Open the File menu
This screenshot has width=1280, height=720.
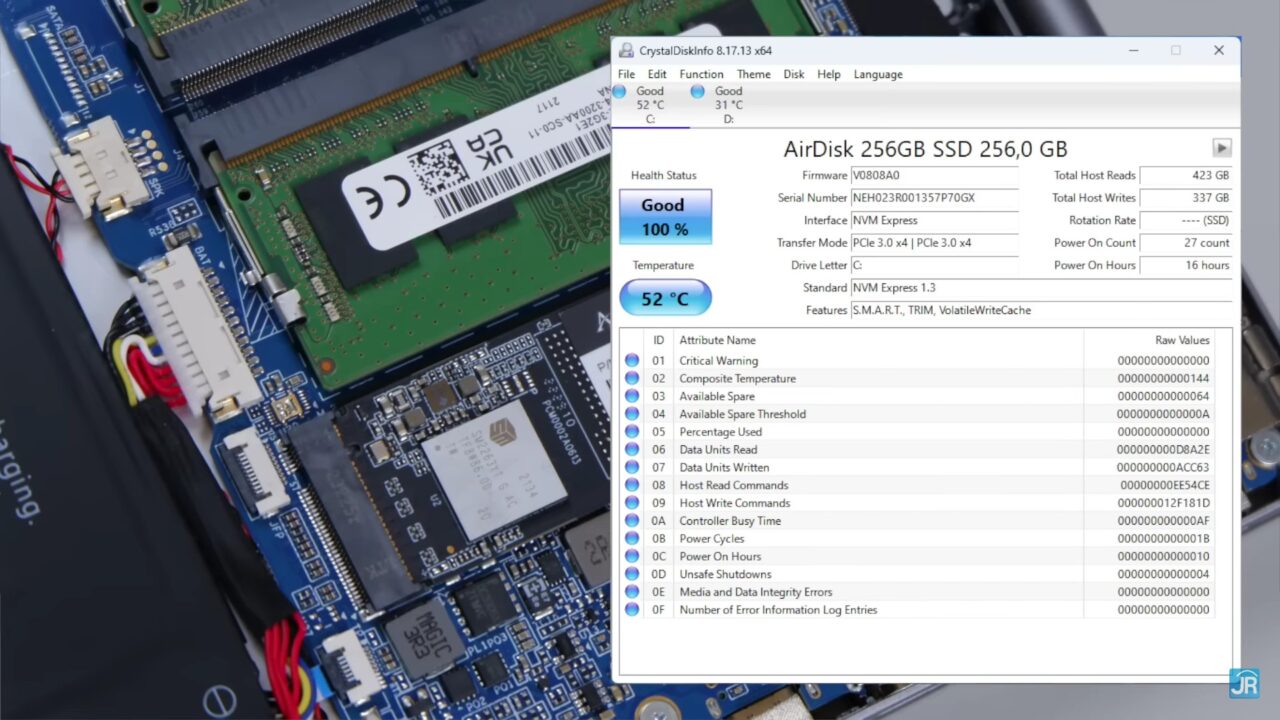pos(626,74)
